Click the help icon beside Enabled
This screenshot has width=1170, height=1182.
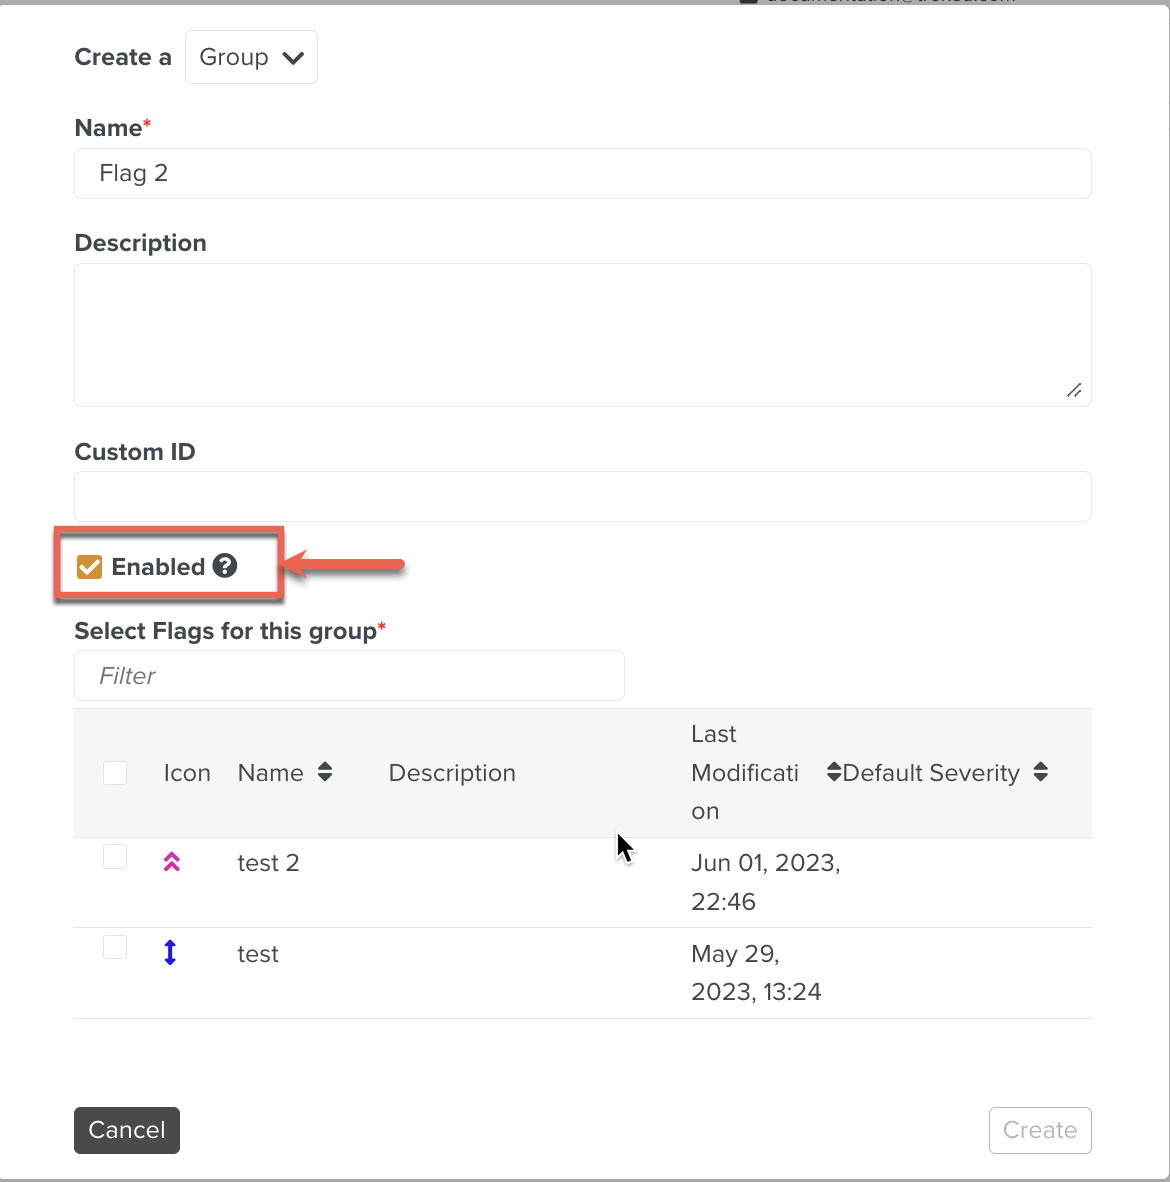[x=225, y=566]
